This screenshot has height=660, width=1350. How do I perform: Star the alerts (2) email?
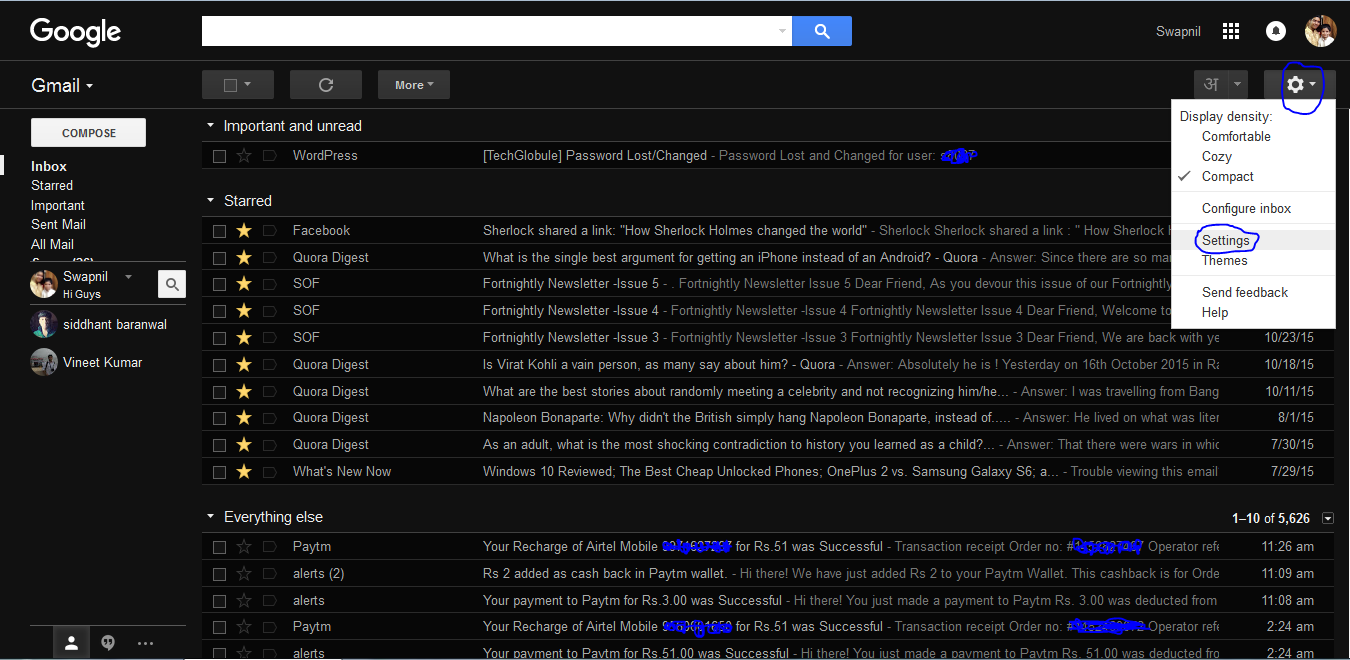pyautogui.click(x=244, y=574)
